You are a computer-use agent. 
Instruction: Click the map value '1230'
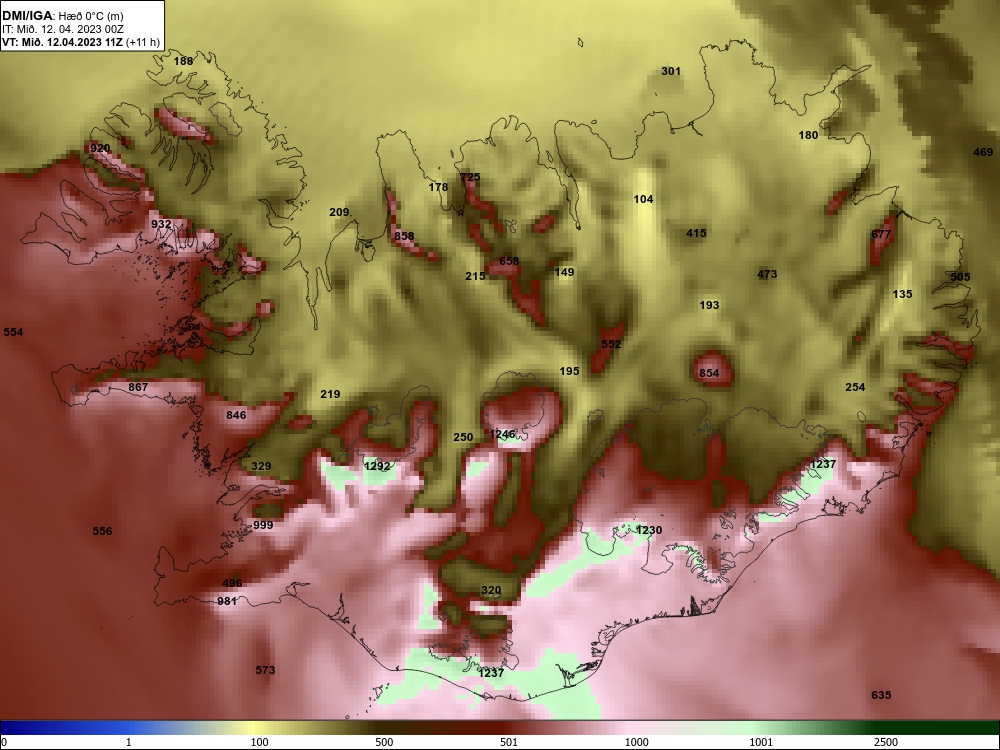point(649,530)
